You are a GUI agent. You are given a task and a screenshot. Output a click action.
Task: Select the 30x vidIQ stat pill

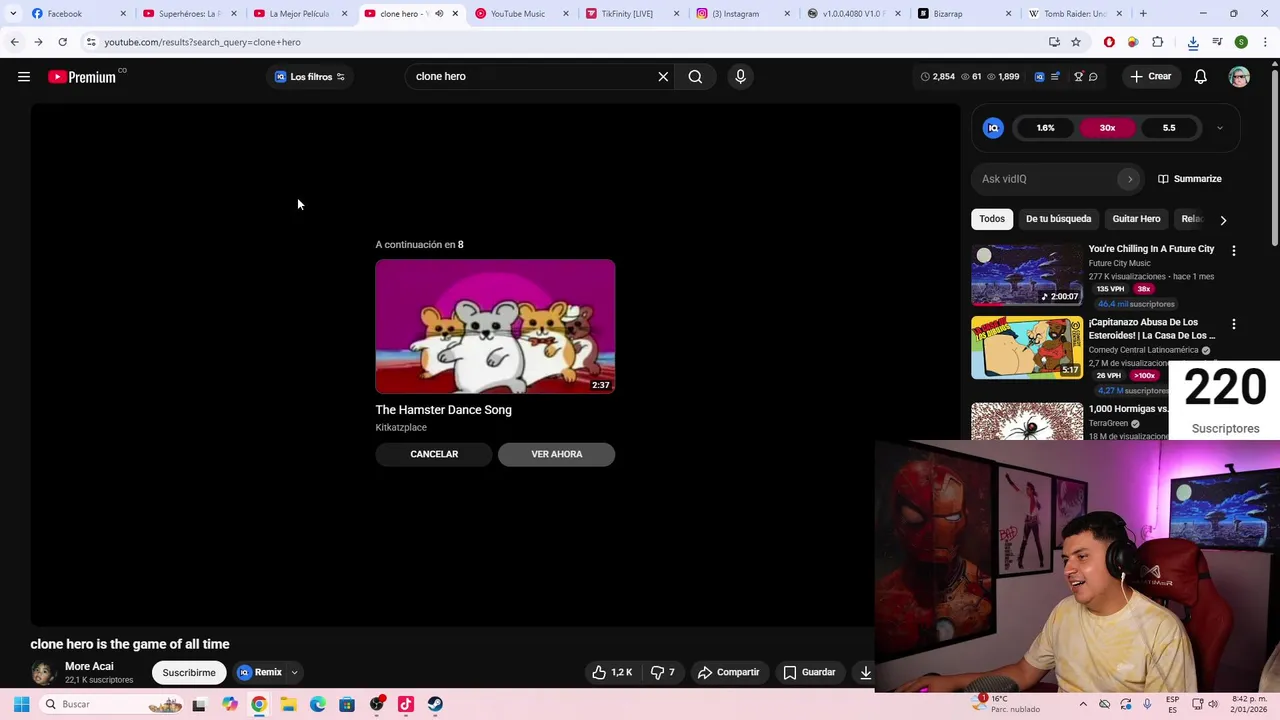1107,128
